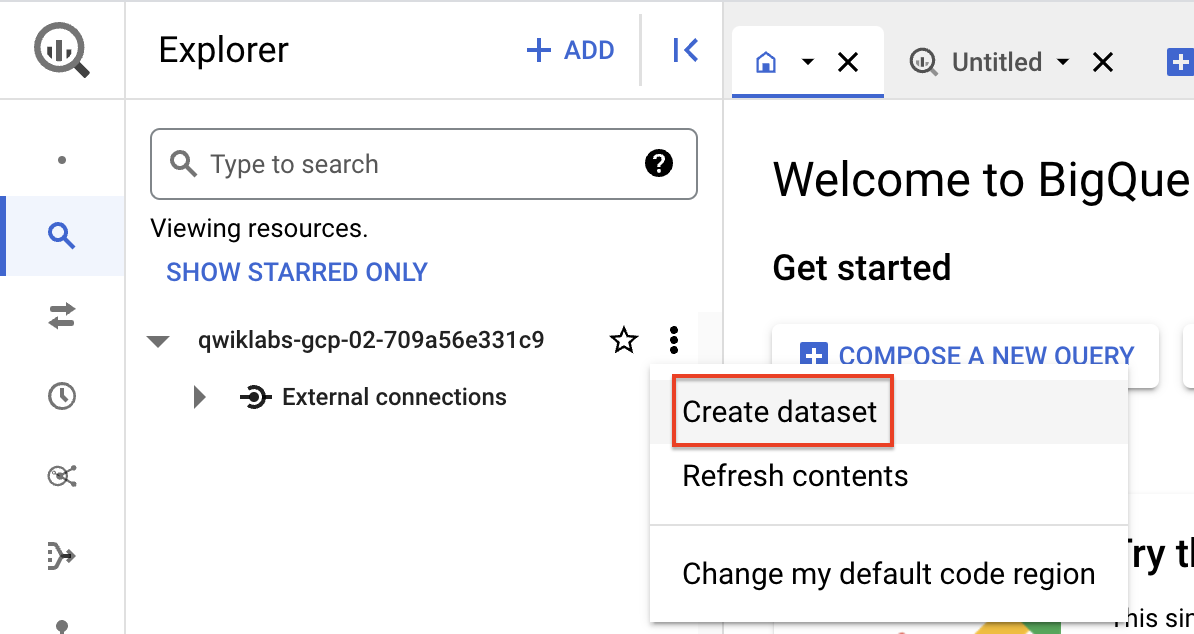This screenshot has height=634, width=1194.
Task: Select External connections tree item
Action: click(394, 397)
